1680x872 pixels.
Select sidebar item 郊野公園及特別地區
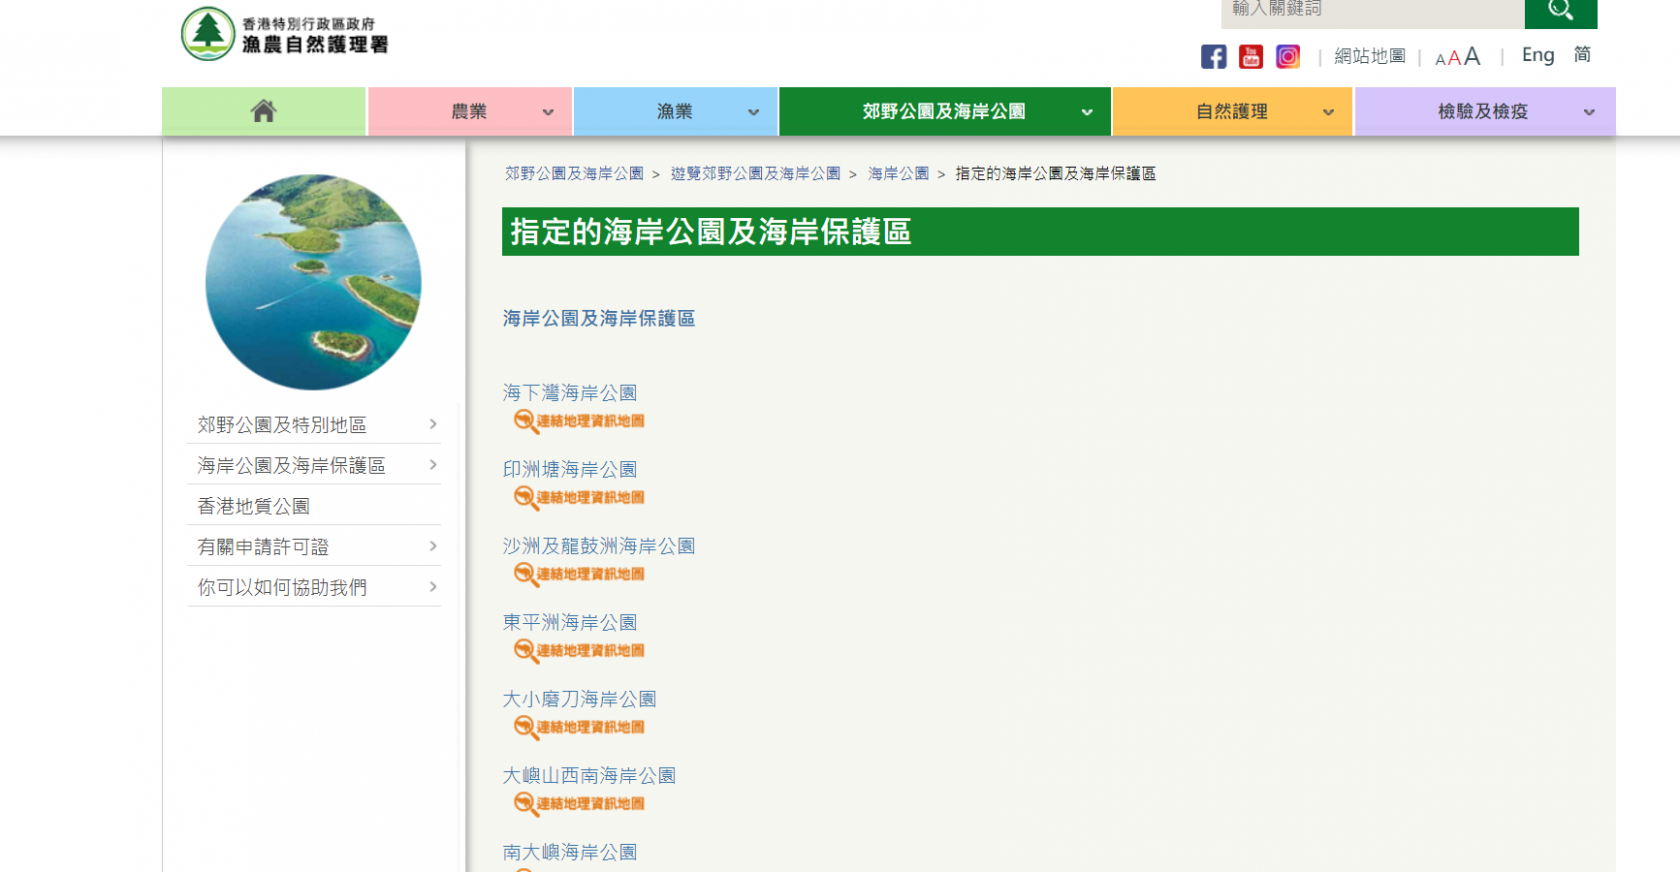[x=282, y=425]
